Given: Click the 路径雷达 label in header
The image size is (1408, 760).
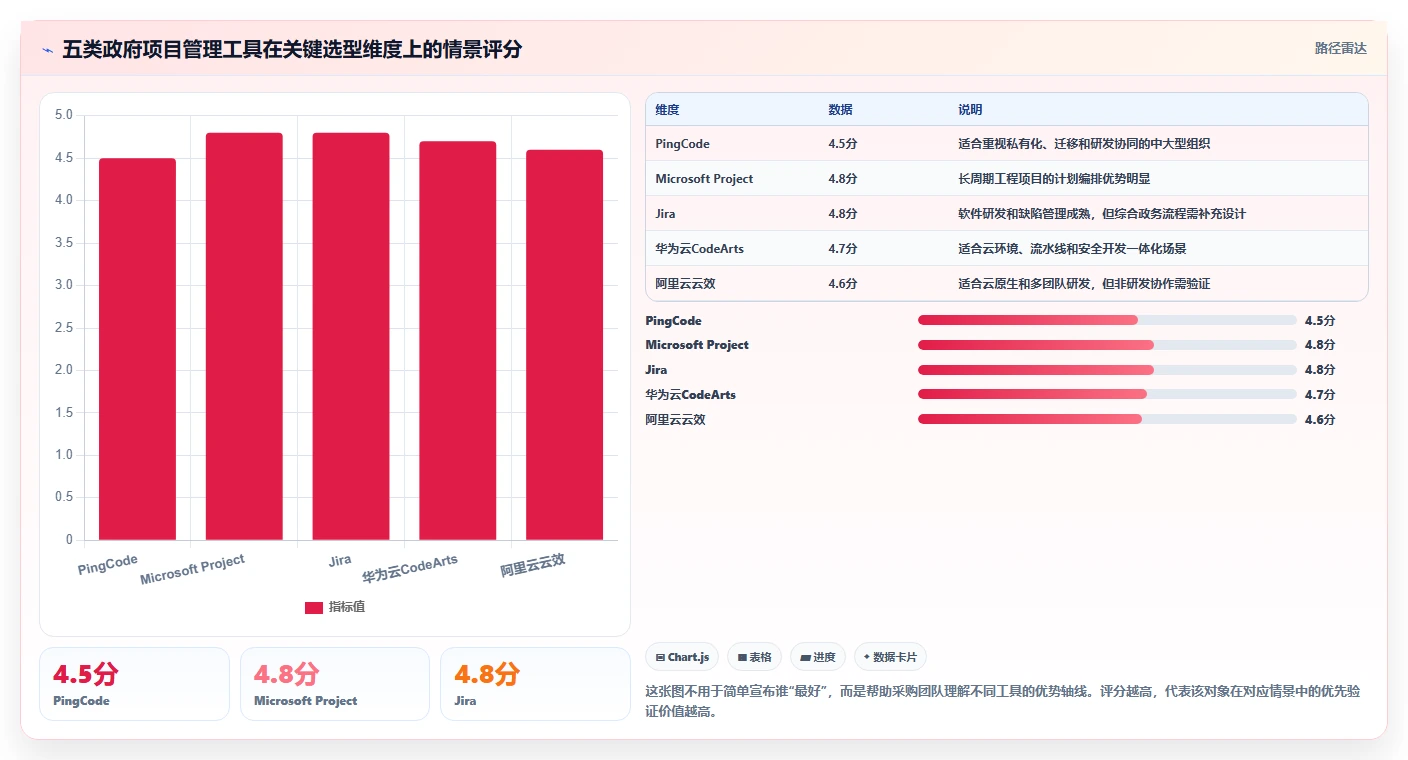Looking at the screenshot, I should [1340, 48].
